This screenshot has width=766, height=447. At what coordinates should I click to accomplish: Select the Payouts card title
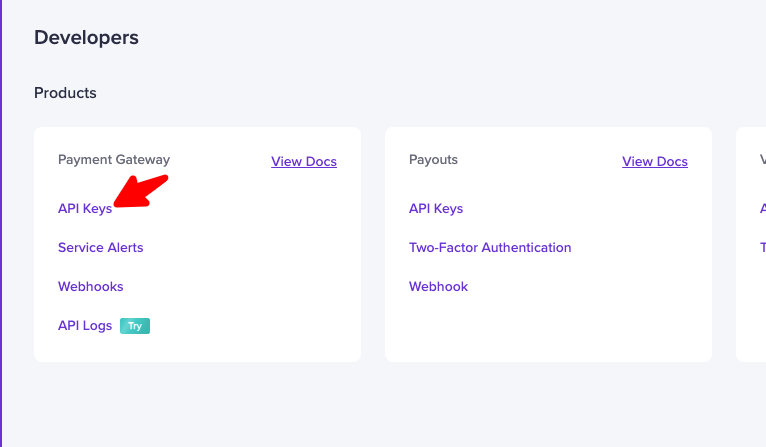tap(433, 160)
